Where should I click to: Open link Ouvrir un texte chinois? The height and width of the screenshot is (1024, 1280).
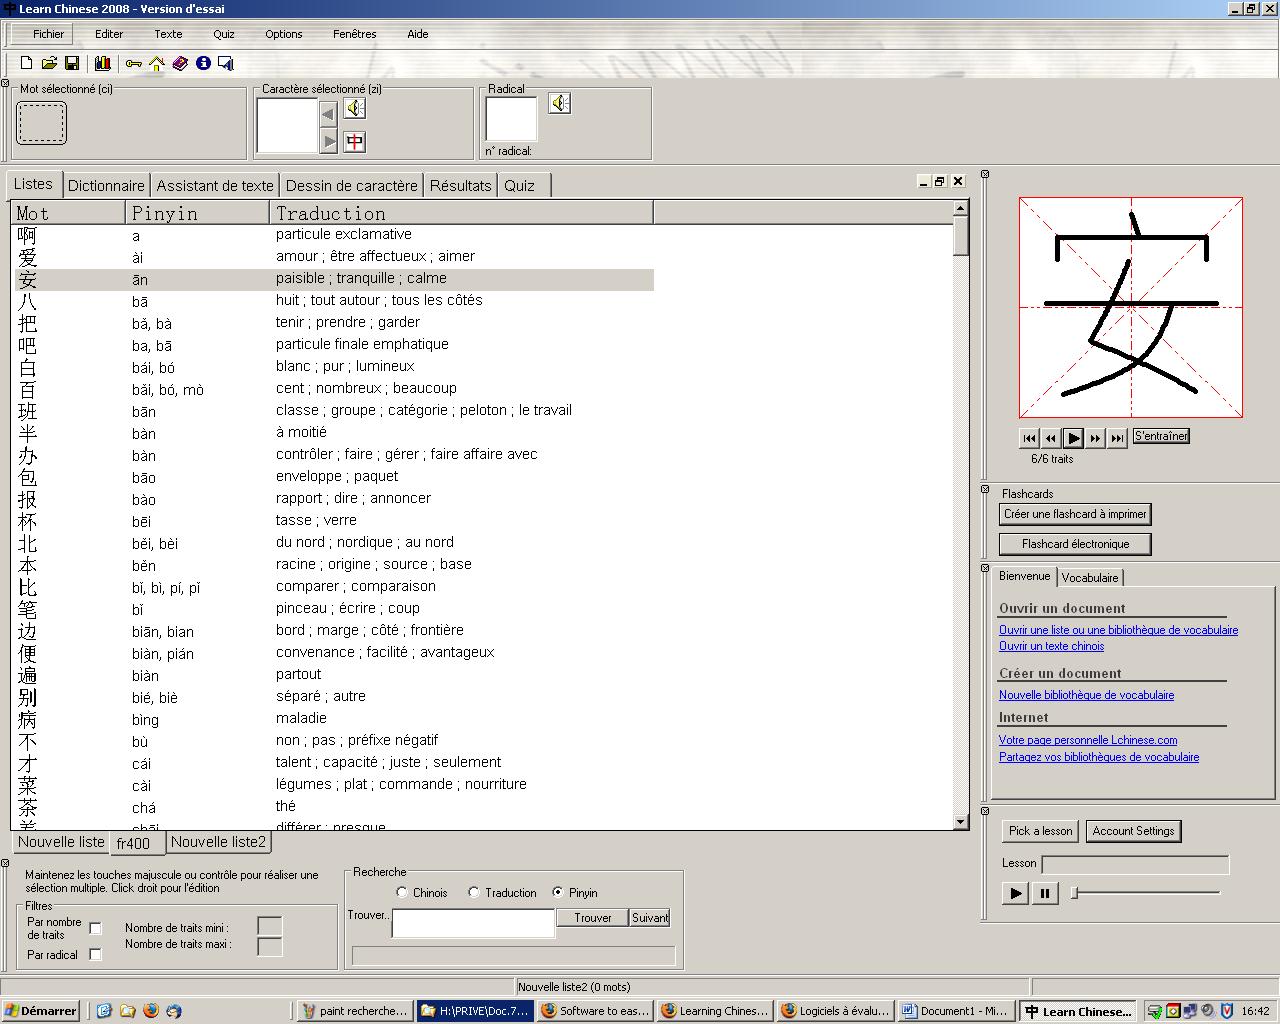click(x=1051, y=646)
